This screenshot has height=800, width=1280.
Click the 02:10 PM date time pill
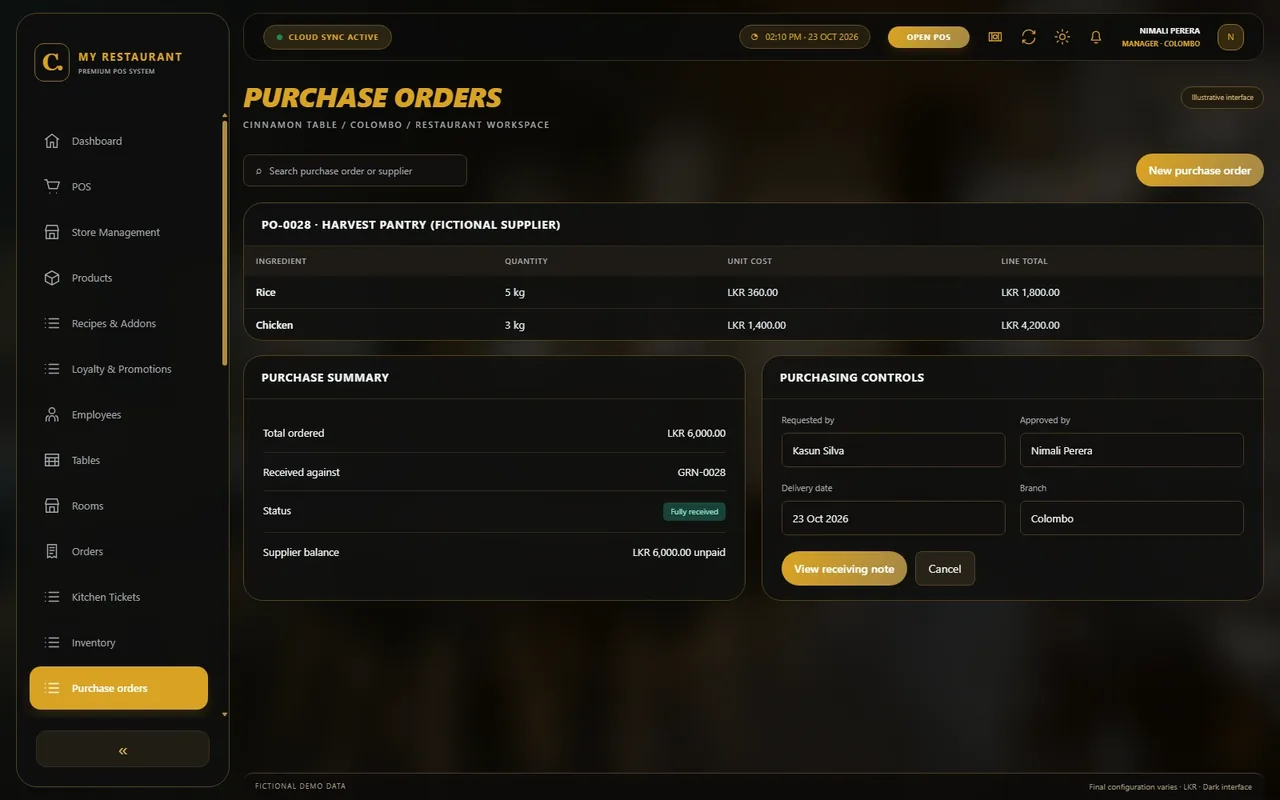click(x=804, y=37)
